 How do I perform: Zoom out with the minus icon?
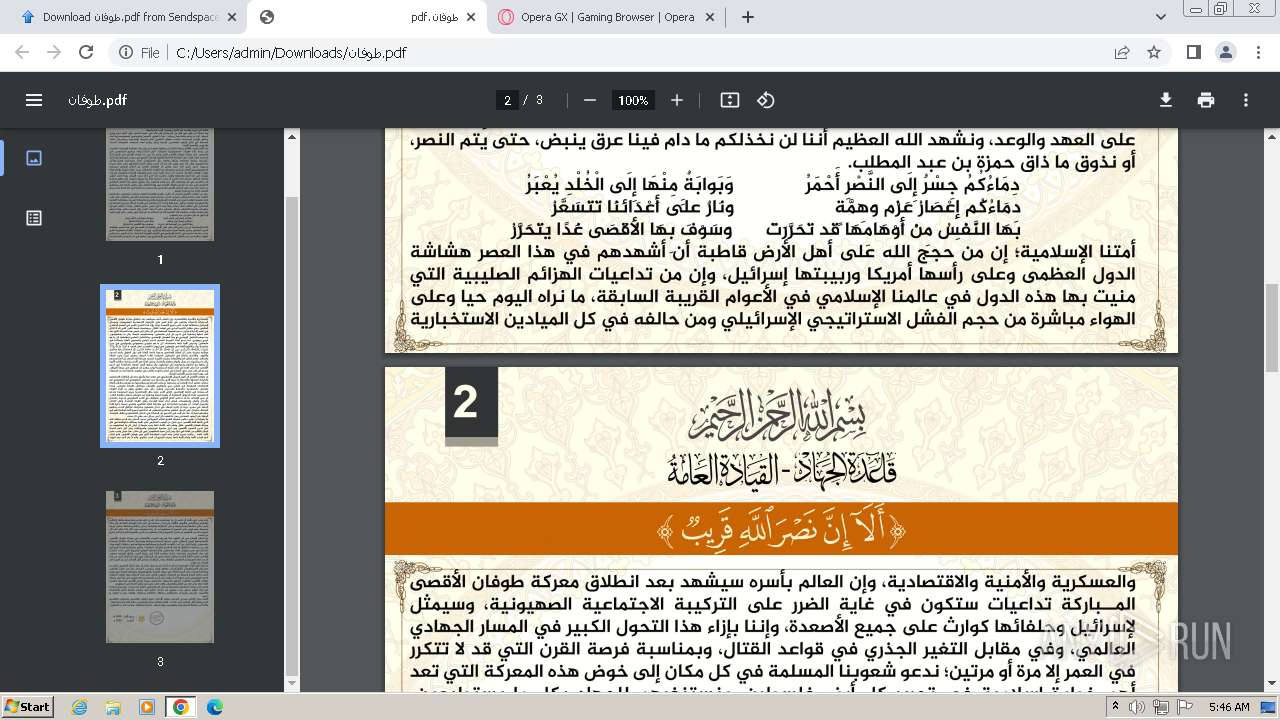coord(590,100)
